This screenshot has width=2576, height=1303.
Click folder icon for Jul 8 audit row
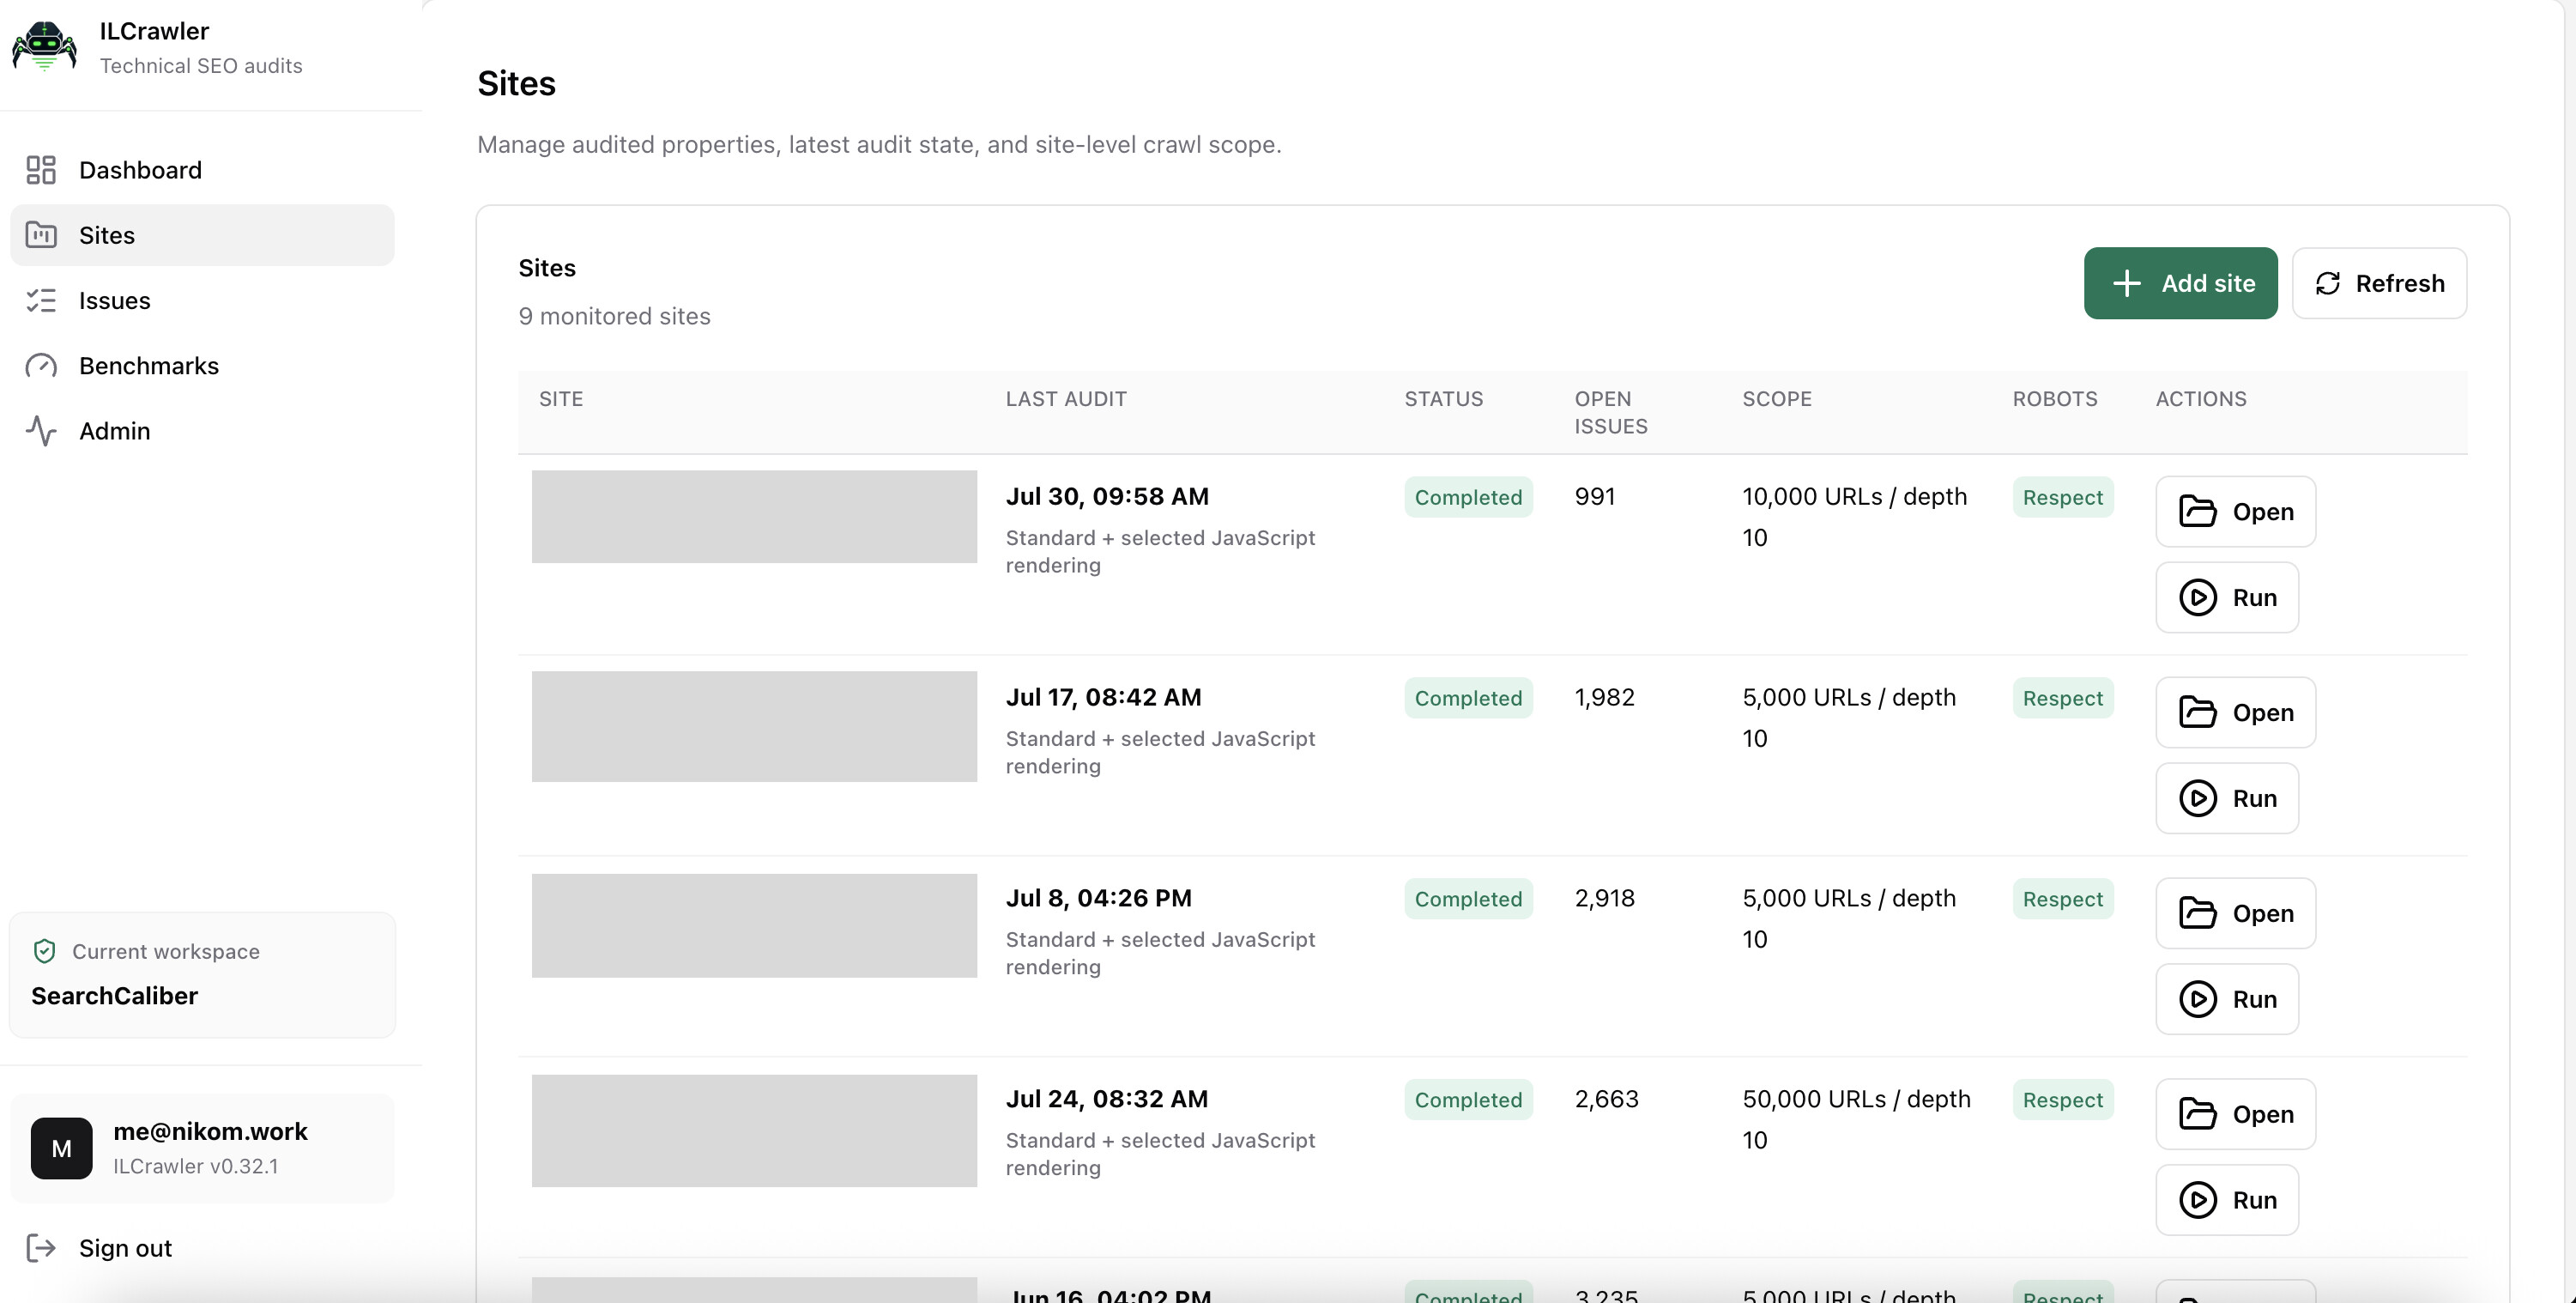click(2197, 913)
